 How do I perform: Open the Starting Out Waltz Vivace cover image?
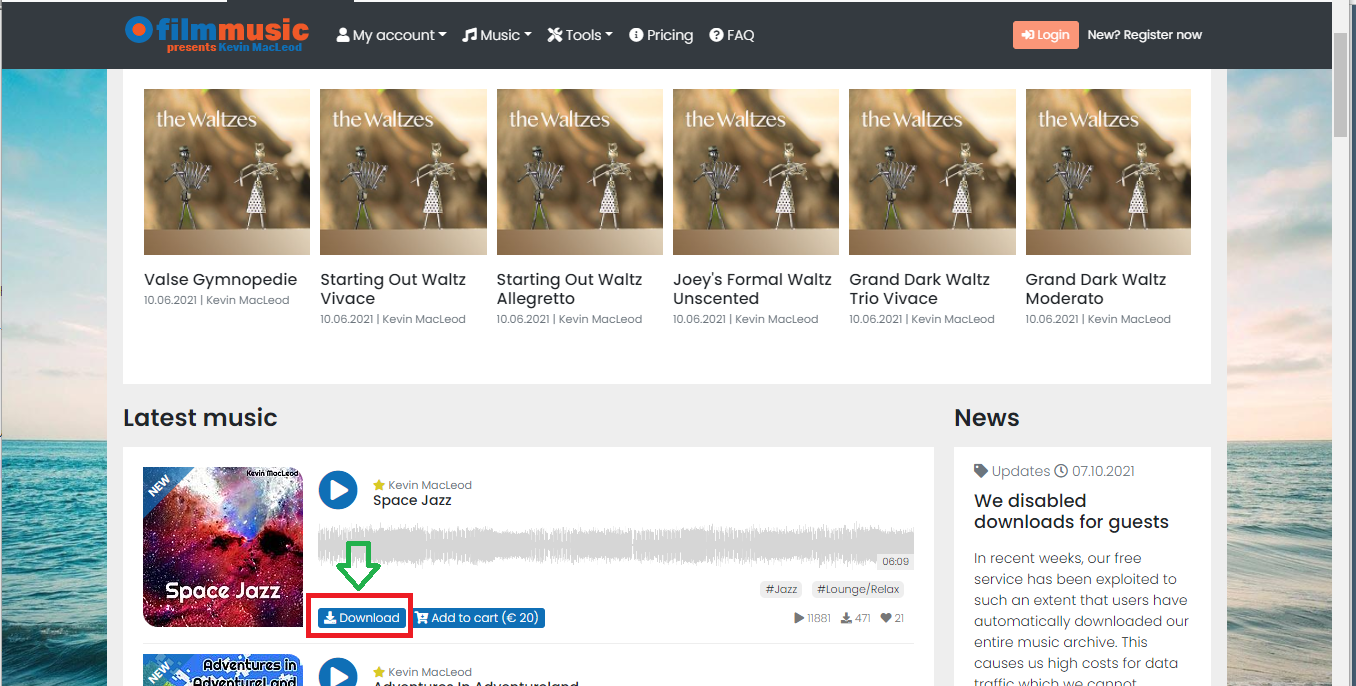403,172
